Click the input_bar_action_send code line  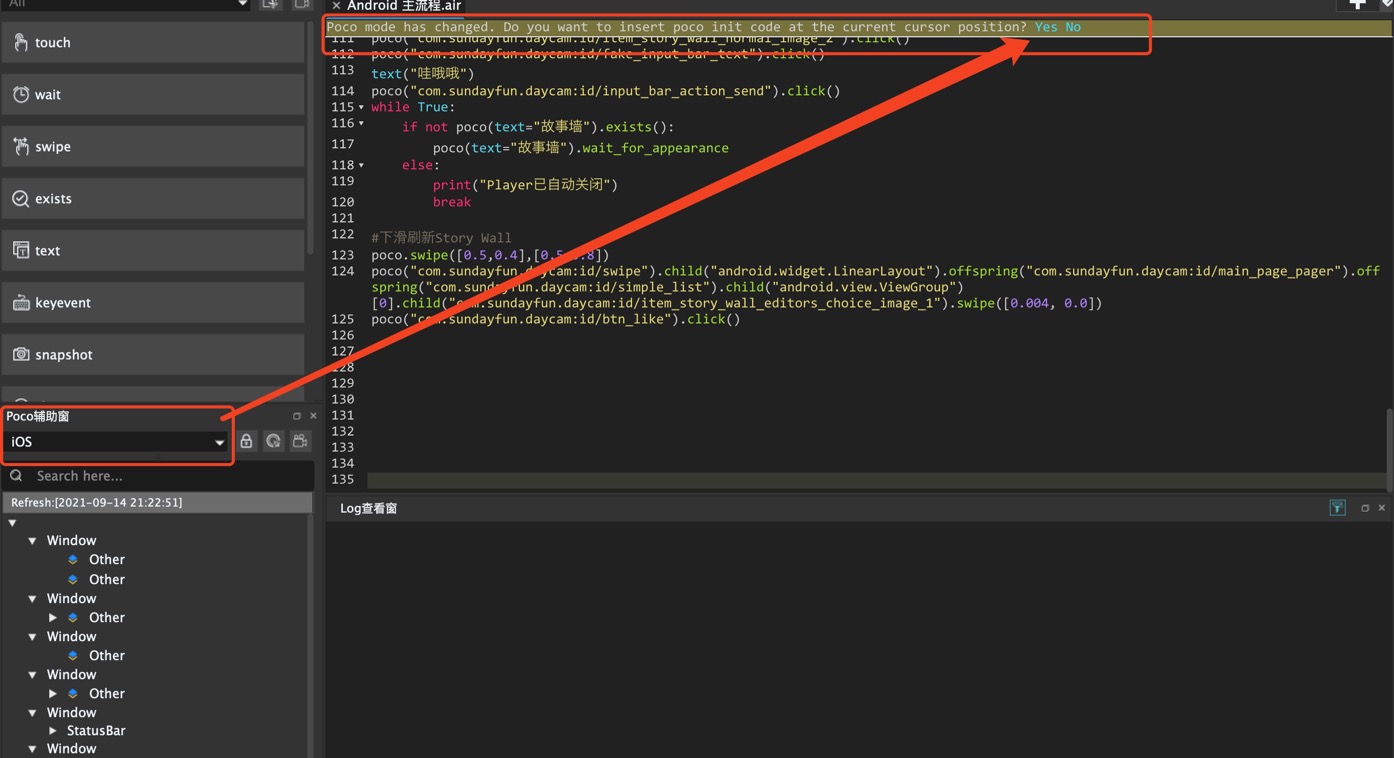(606, 91)
